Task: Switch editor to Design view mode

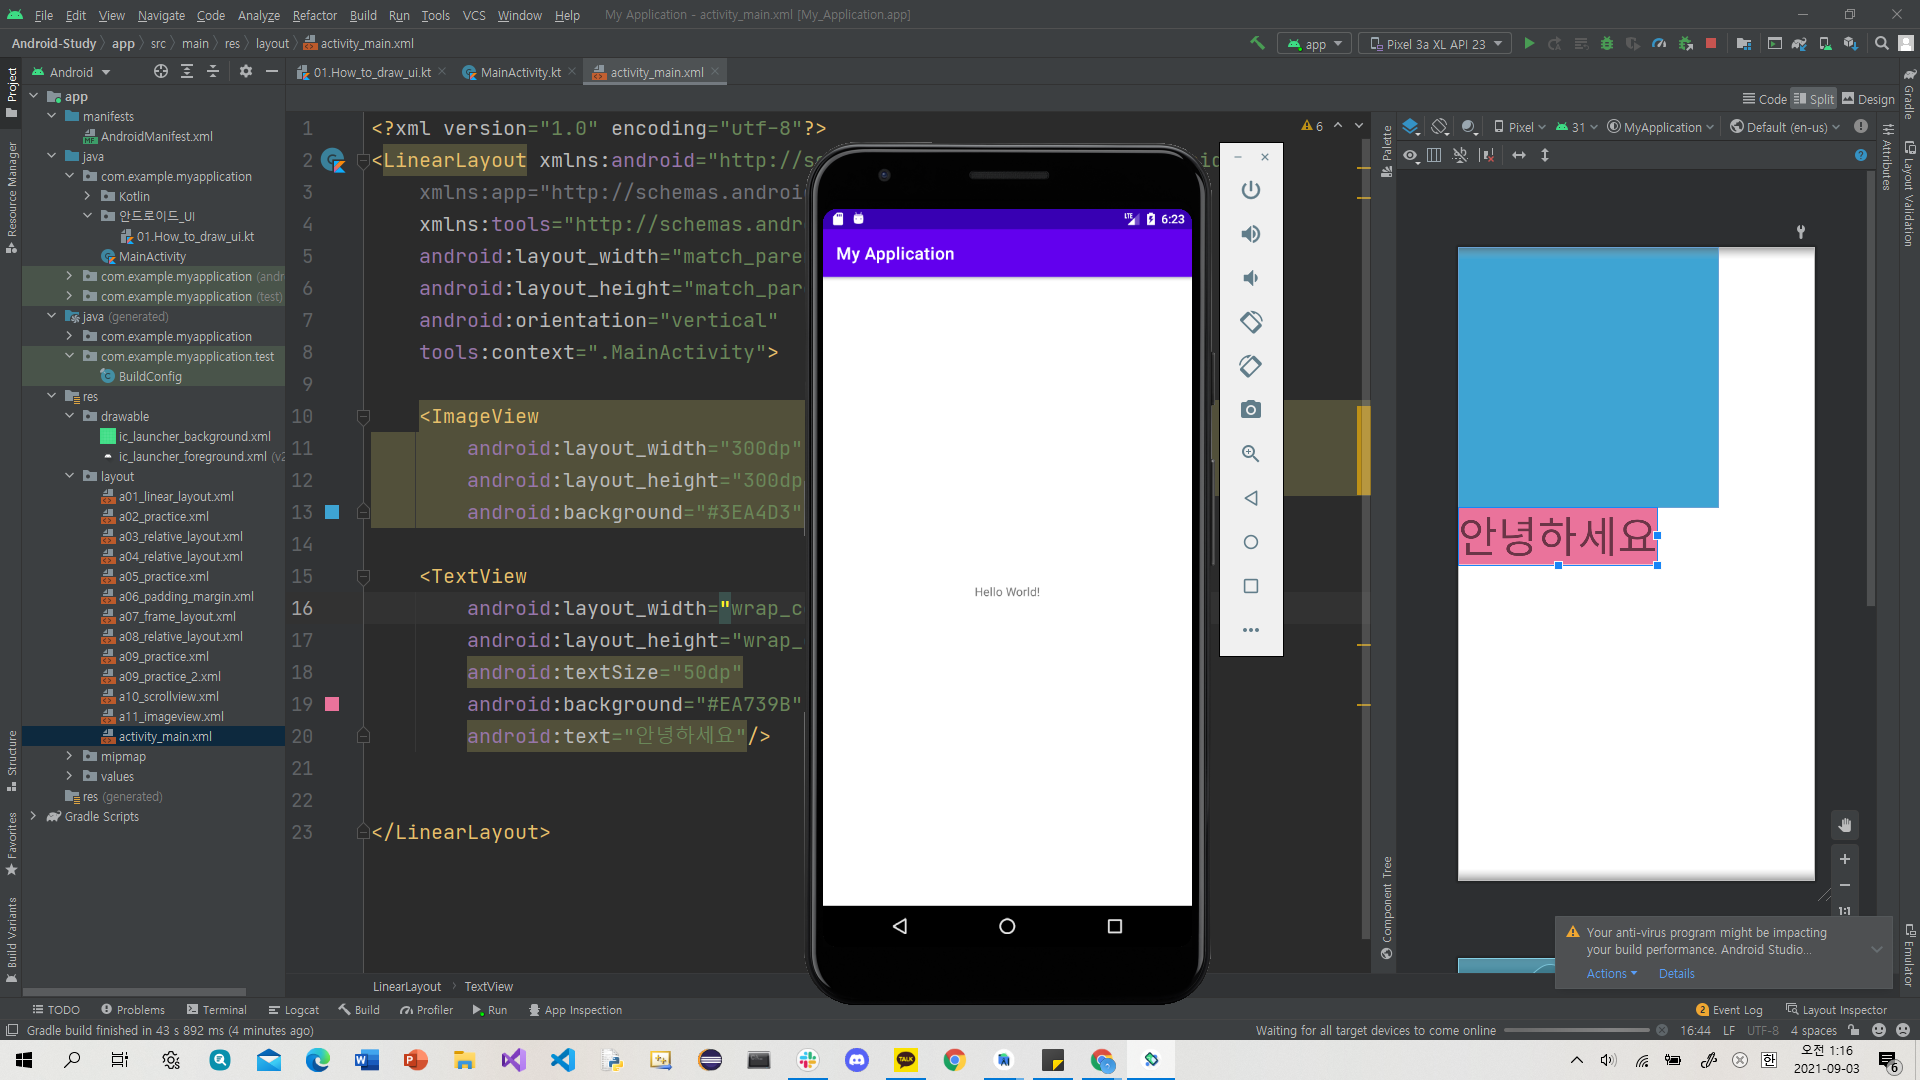Action: point(1868,99)
